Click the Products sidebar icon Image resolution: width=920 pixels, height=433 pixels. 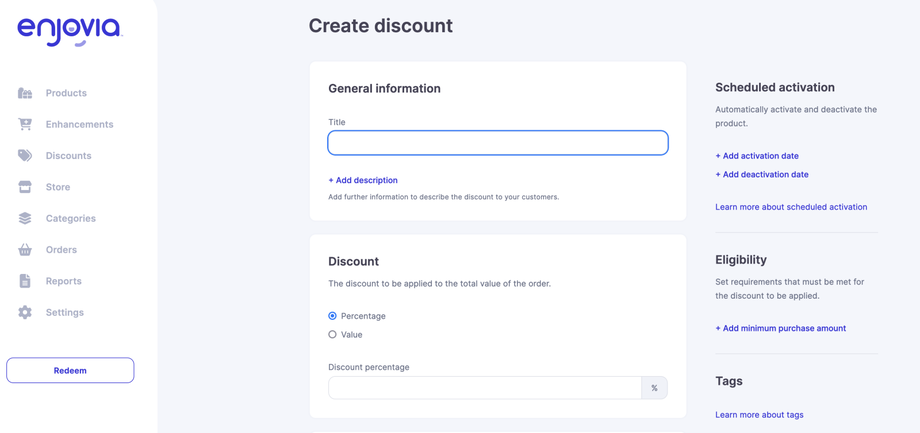click(25, 93)
